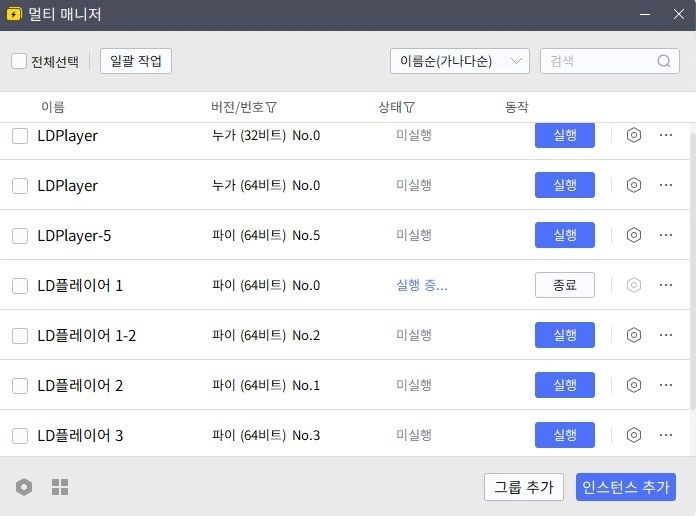Check the LD플레이어 1 row checkbox
Screen dimensions: 696x516
coord(20,286)
